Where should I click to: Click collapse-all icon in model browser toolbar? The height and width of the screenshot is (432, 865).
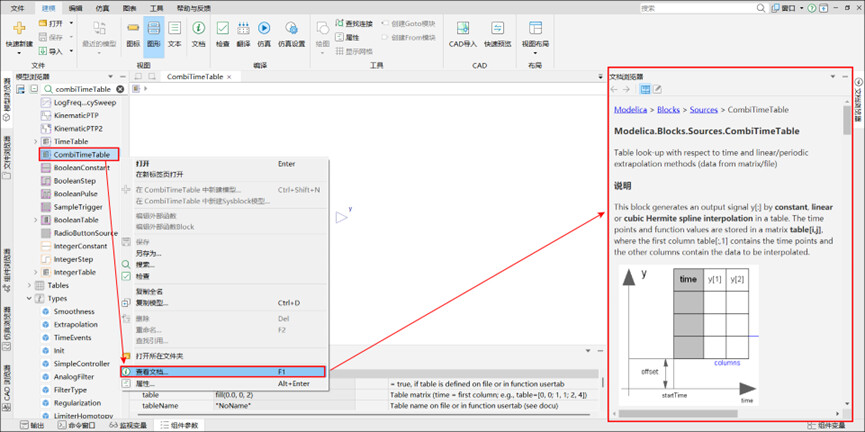click(x=34, y=89)
